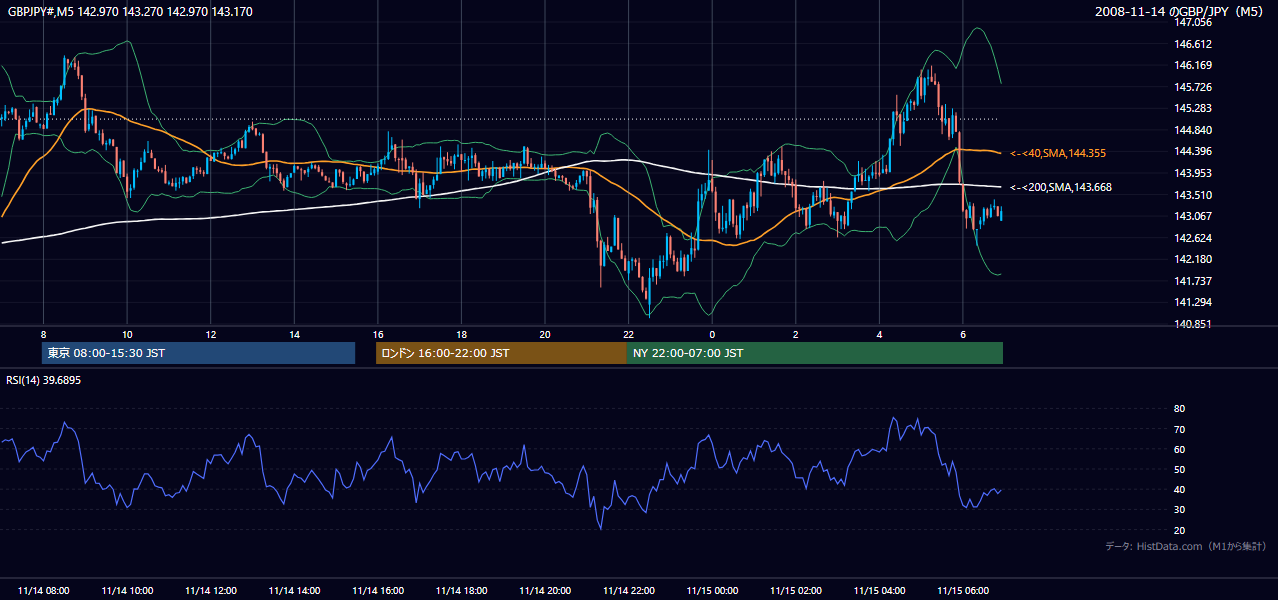Click price axis label 144.396

(x=1194, y=151)
